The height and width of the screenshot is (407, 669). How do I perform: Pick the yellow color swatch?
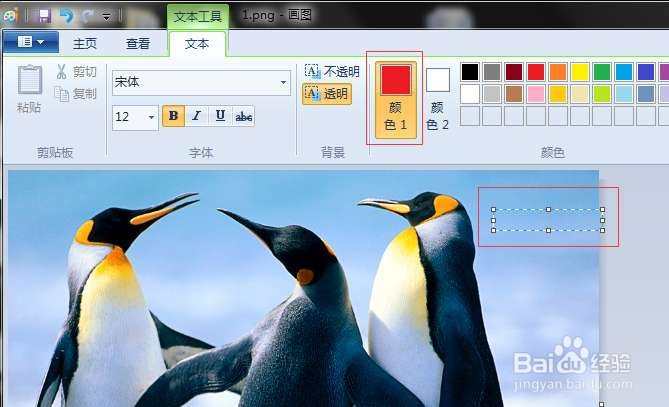point(580,72)
